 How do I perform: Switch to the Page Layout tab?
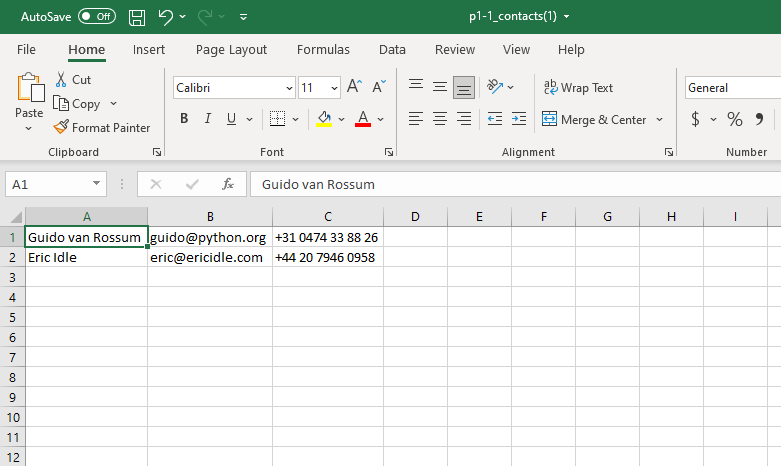231,49
